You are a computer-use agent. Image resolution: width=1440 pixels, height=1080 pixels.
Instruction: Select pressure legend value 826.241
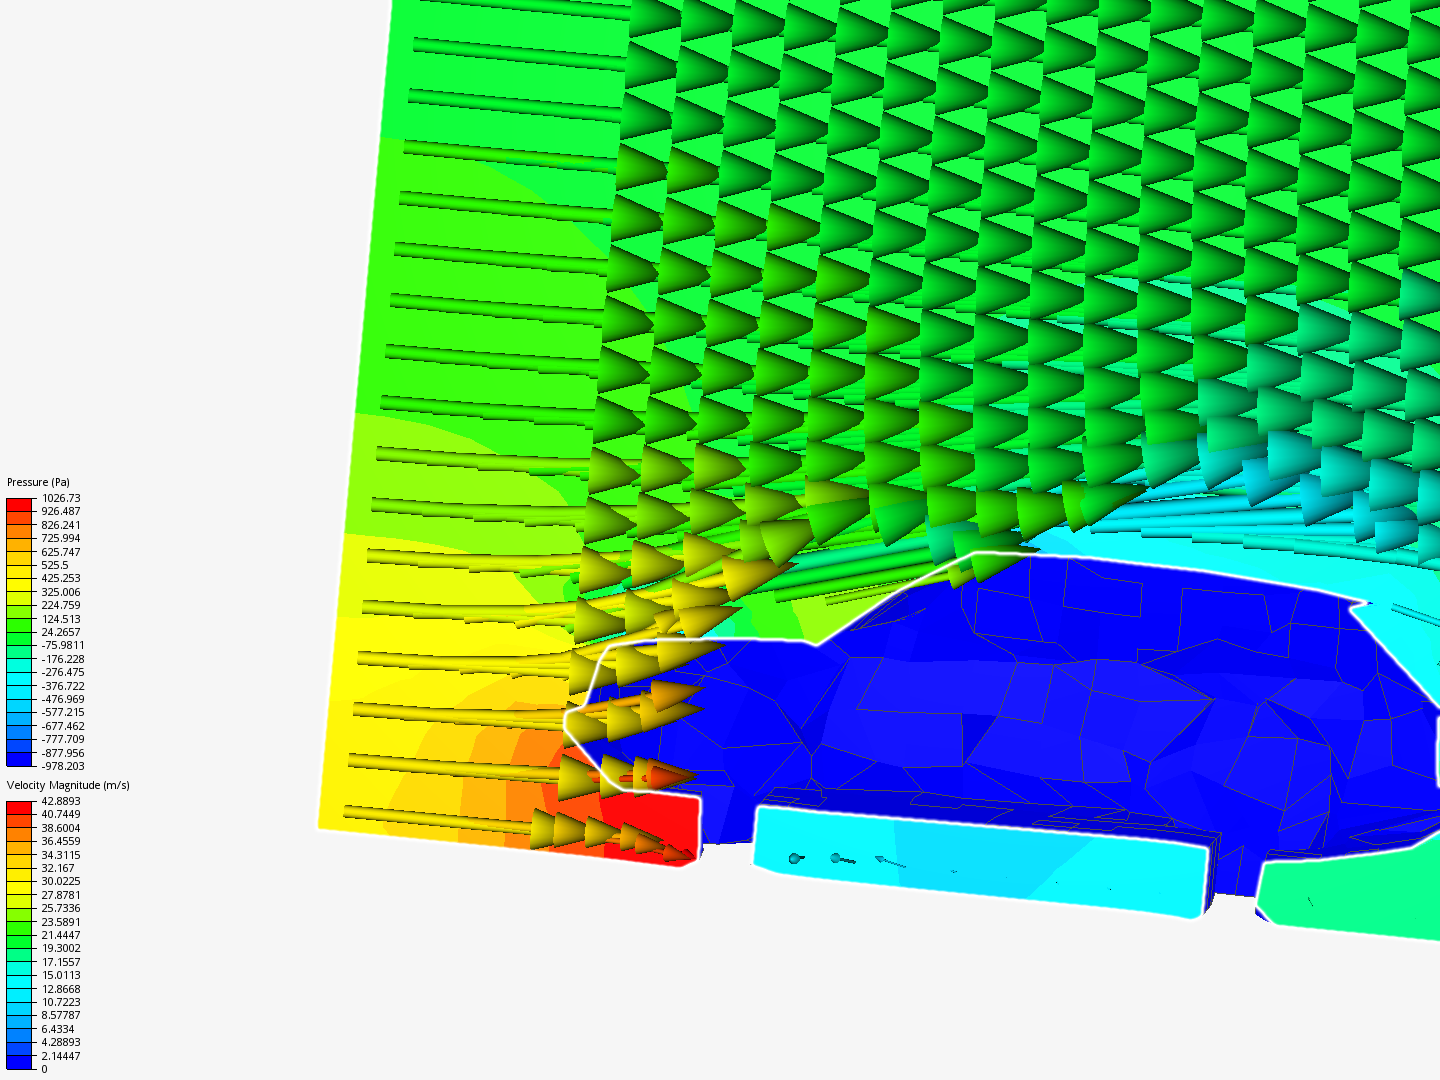(61, 525)
